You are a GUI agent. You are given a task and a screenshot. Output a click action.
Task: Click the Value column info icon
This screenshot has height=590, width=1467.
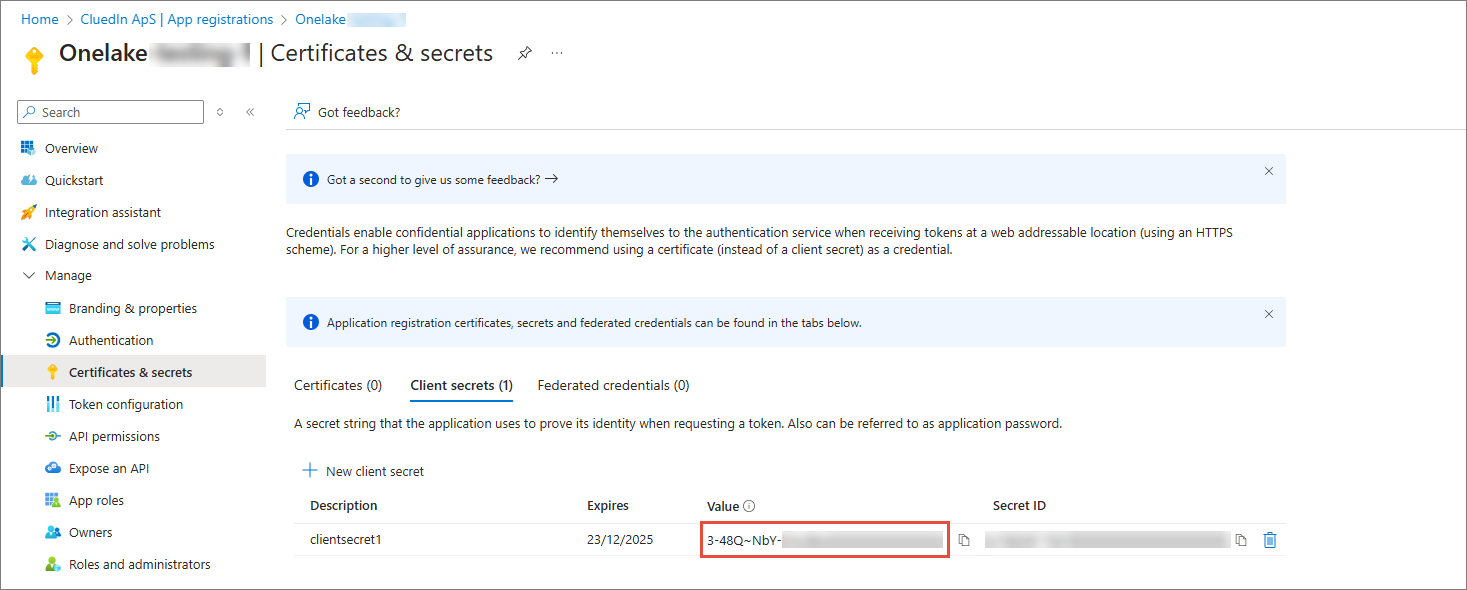[x=749, y=506]
